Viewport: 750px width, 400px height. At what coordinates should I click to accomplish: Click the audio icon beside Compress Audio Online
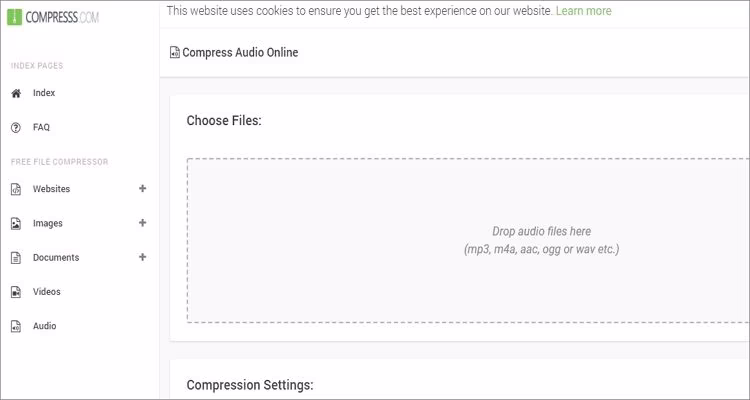pos(175,53)
